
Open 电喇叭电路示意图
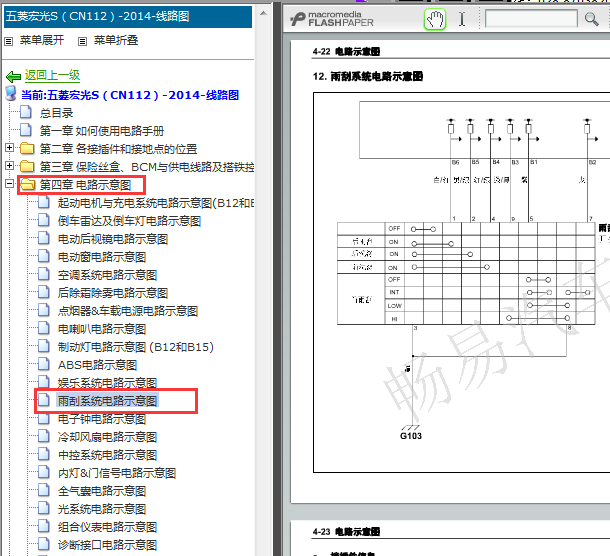[102, 329]
